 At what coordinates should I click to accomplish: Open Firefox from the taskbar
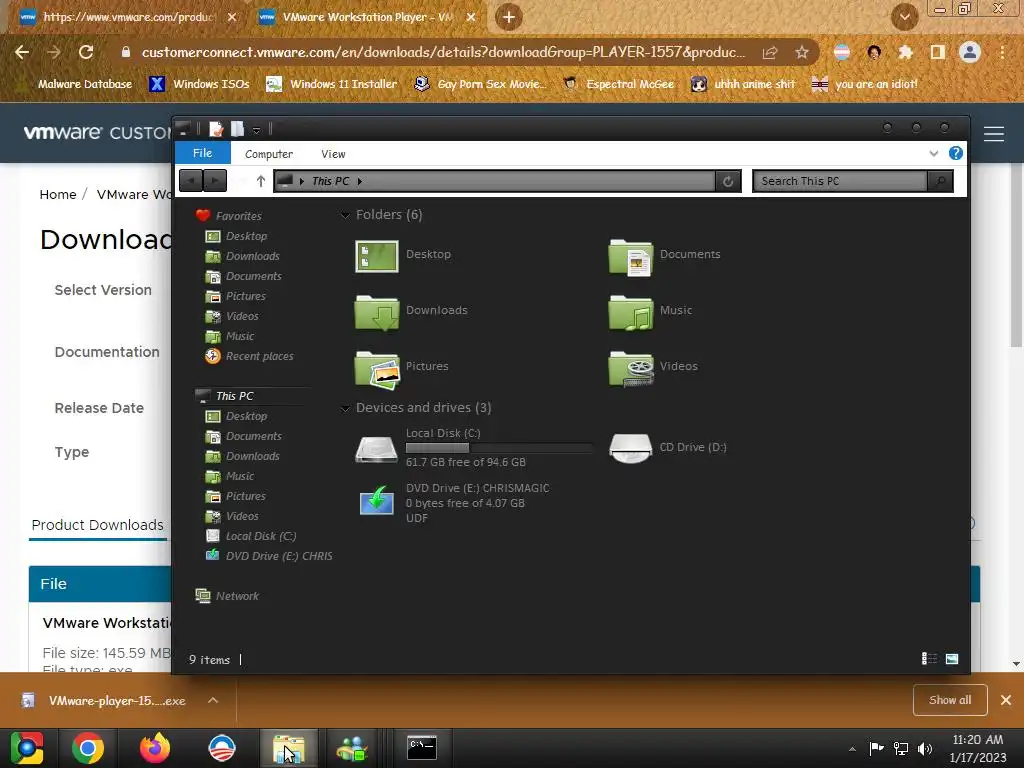tap(155, 748)
